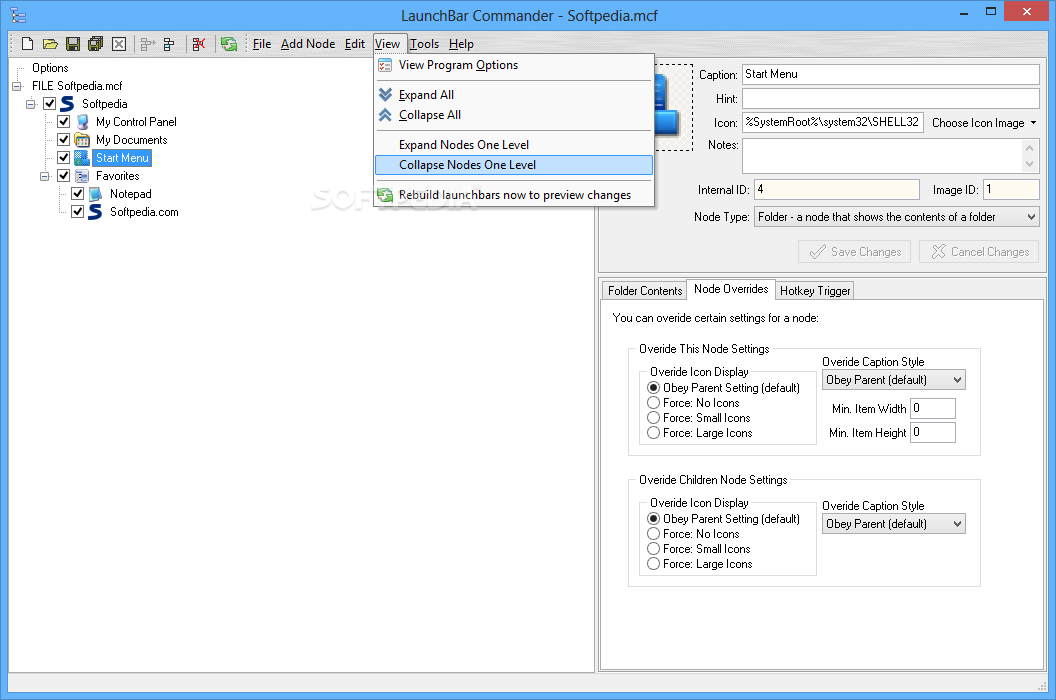Click the Start Menu node icon
Screen dimensions: 1056x700
tap(81, 158)
